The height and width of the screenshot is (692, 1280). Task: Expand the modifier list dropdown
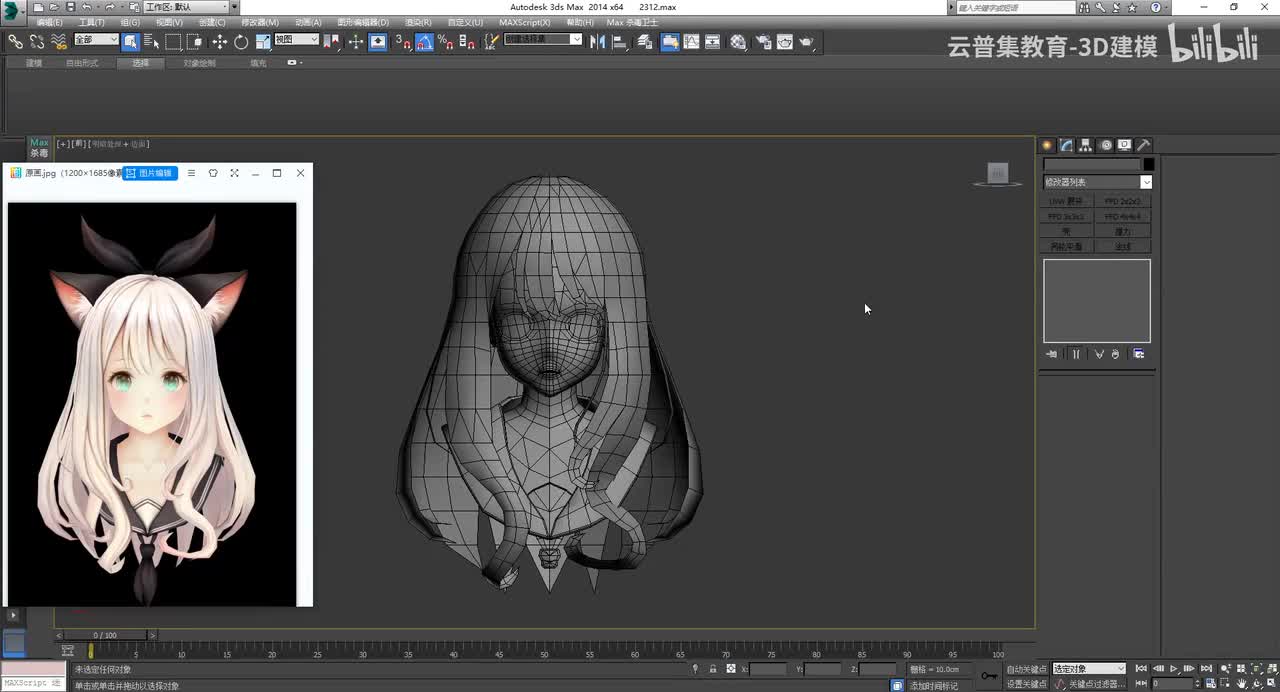click(1146, 182)
